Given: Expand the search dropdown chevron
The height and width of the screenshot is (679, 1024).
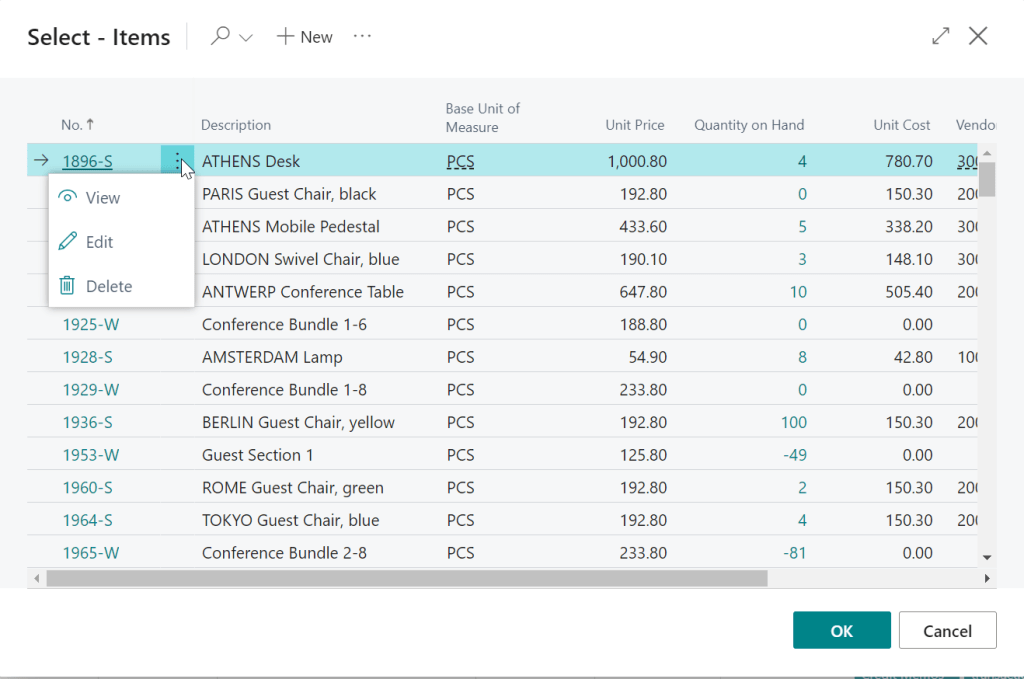Looking at the screenshot, I should click(x=246, y=38).
